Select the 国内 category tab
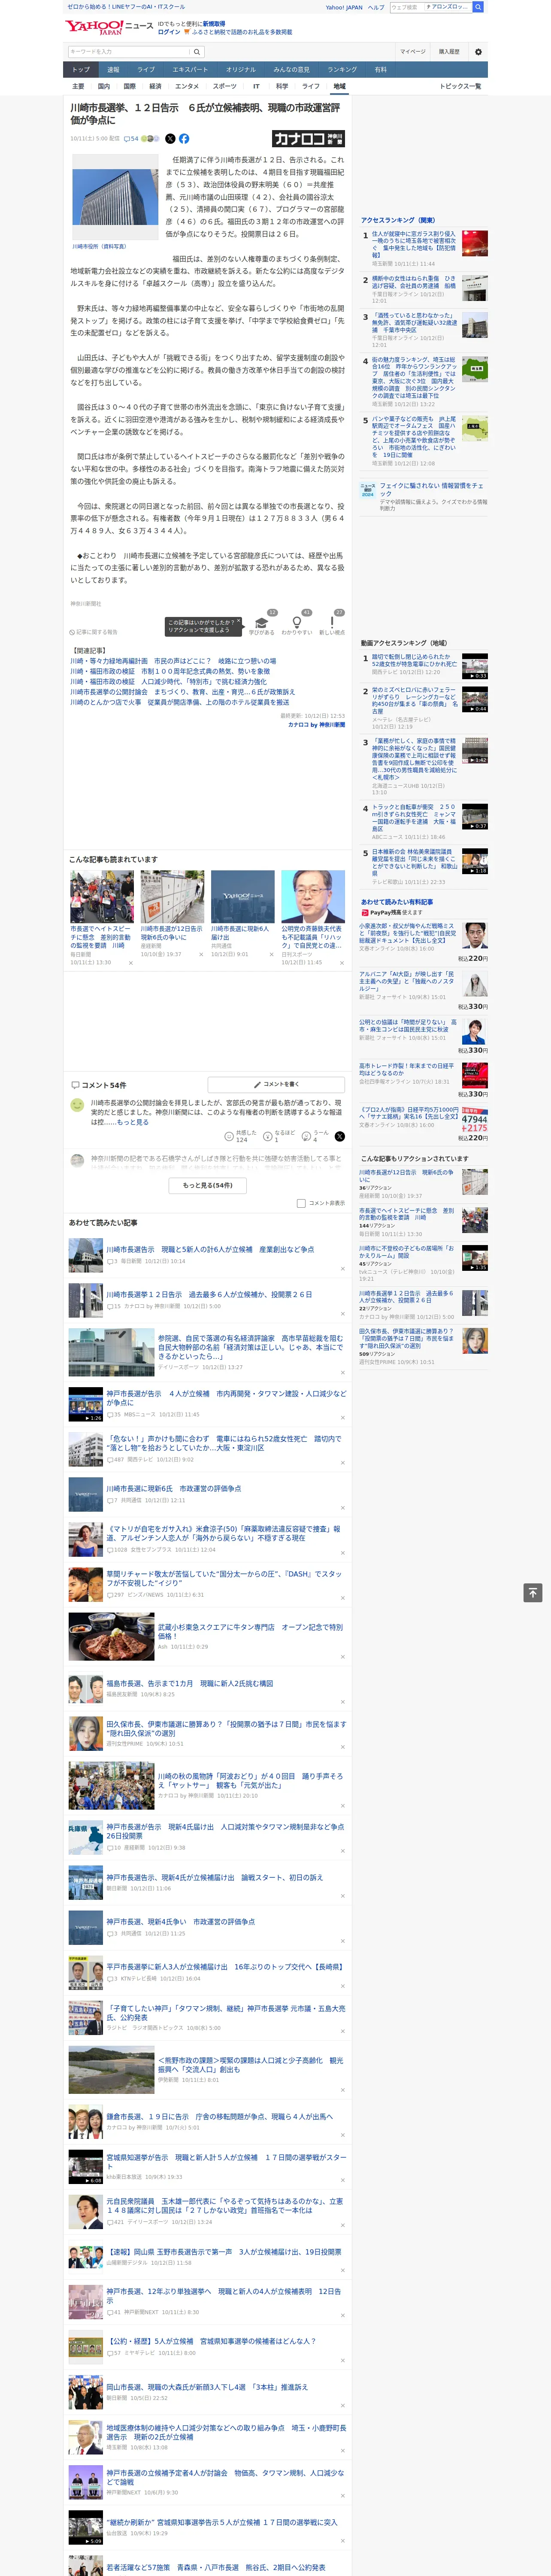Image resolution: width=551 pixels, height=2576 pixels. [103, 86]
